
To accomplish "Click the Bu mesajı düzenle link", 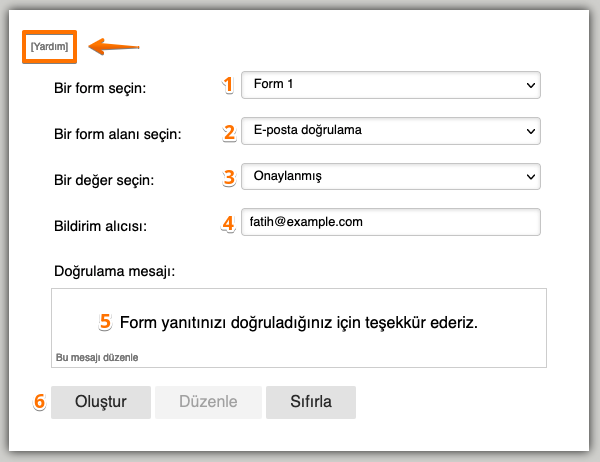I will [97, 357].
